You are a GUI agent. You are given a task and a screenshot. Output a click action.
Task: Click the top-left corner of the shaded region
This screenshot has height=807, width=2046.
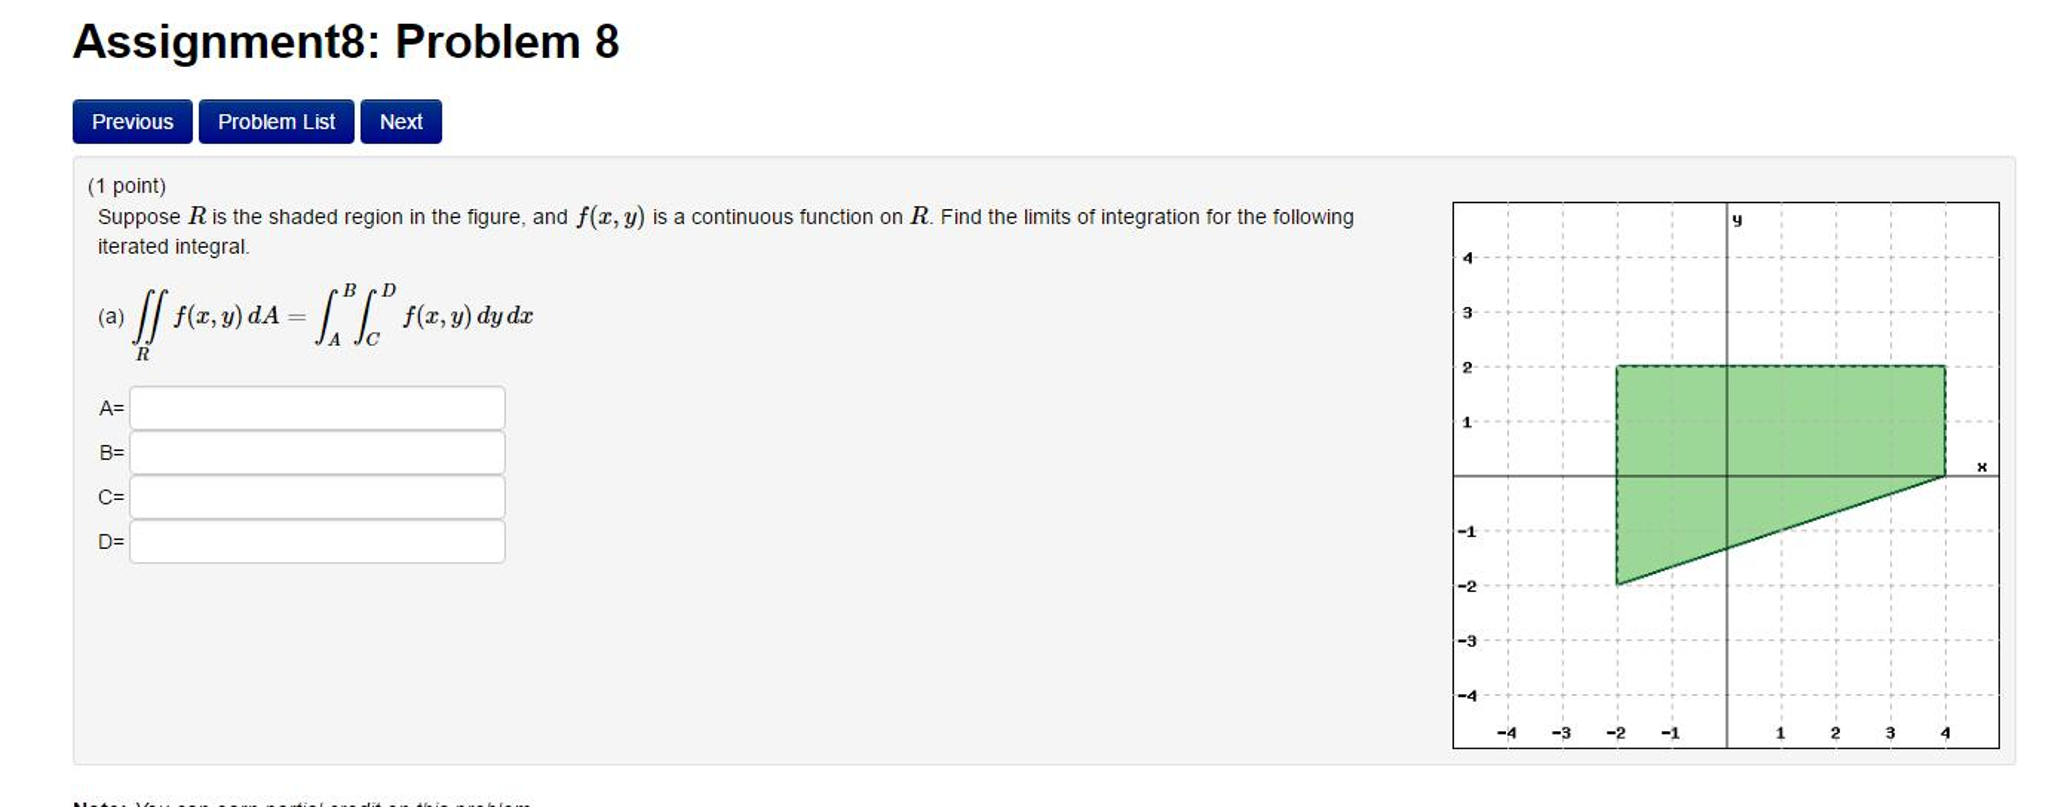[x=1617, y=367]
